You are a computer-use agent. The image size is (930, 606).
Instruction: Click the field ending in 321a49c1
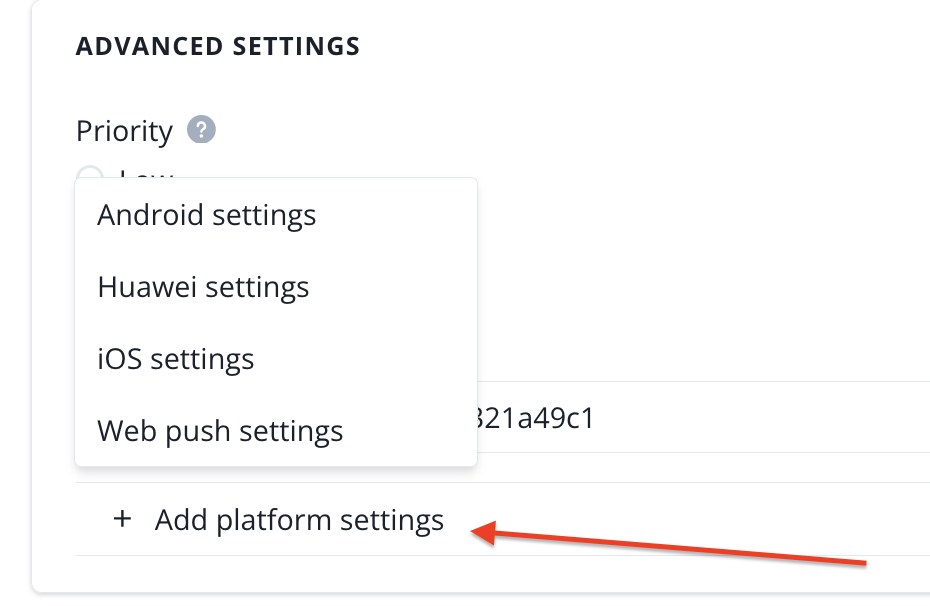[700, 417]
